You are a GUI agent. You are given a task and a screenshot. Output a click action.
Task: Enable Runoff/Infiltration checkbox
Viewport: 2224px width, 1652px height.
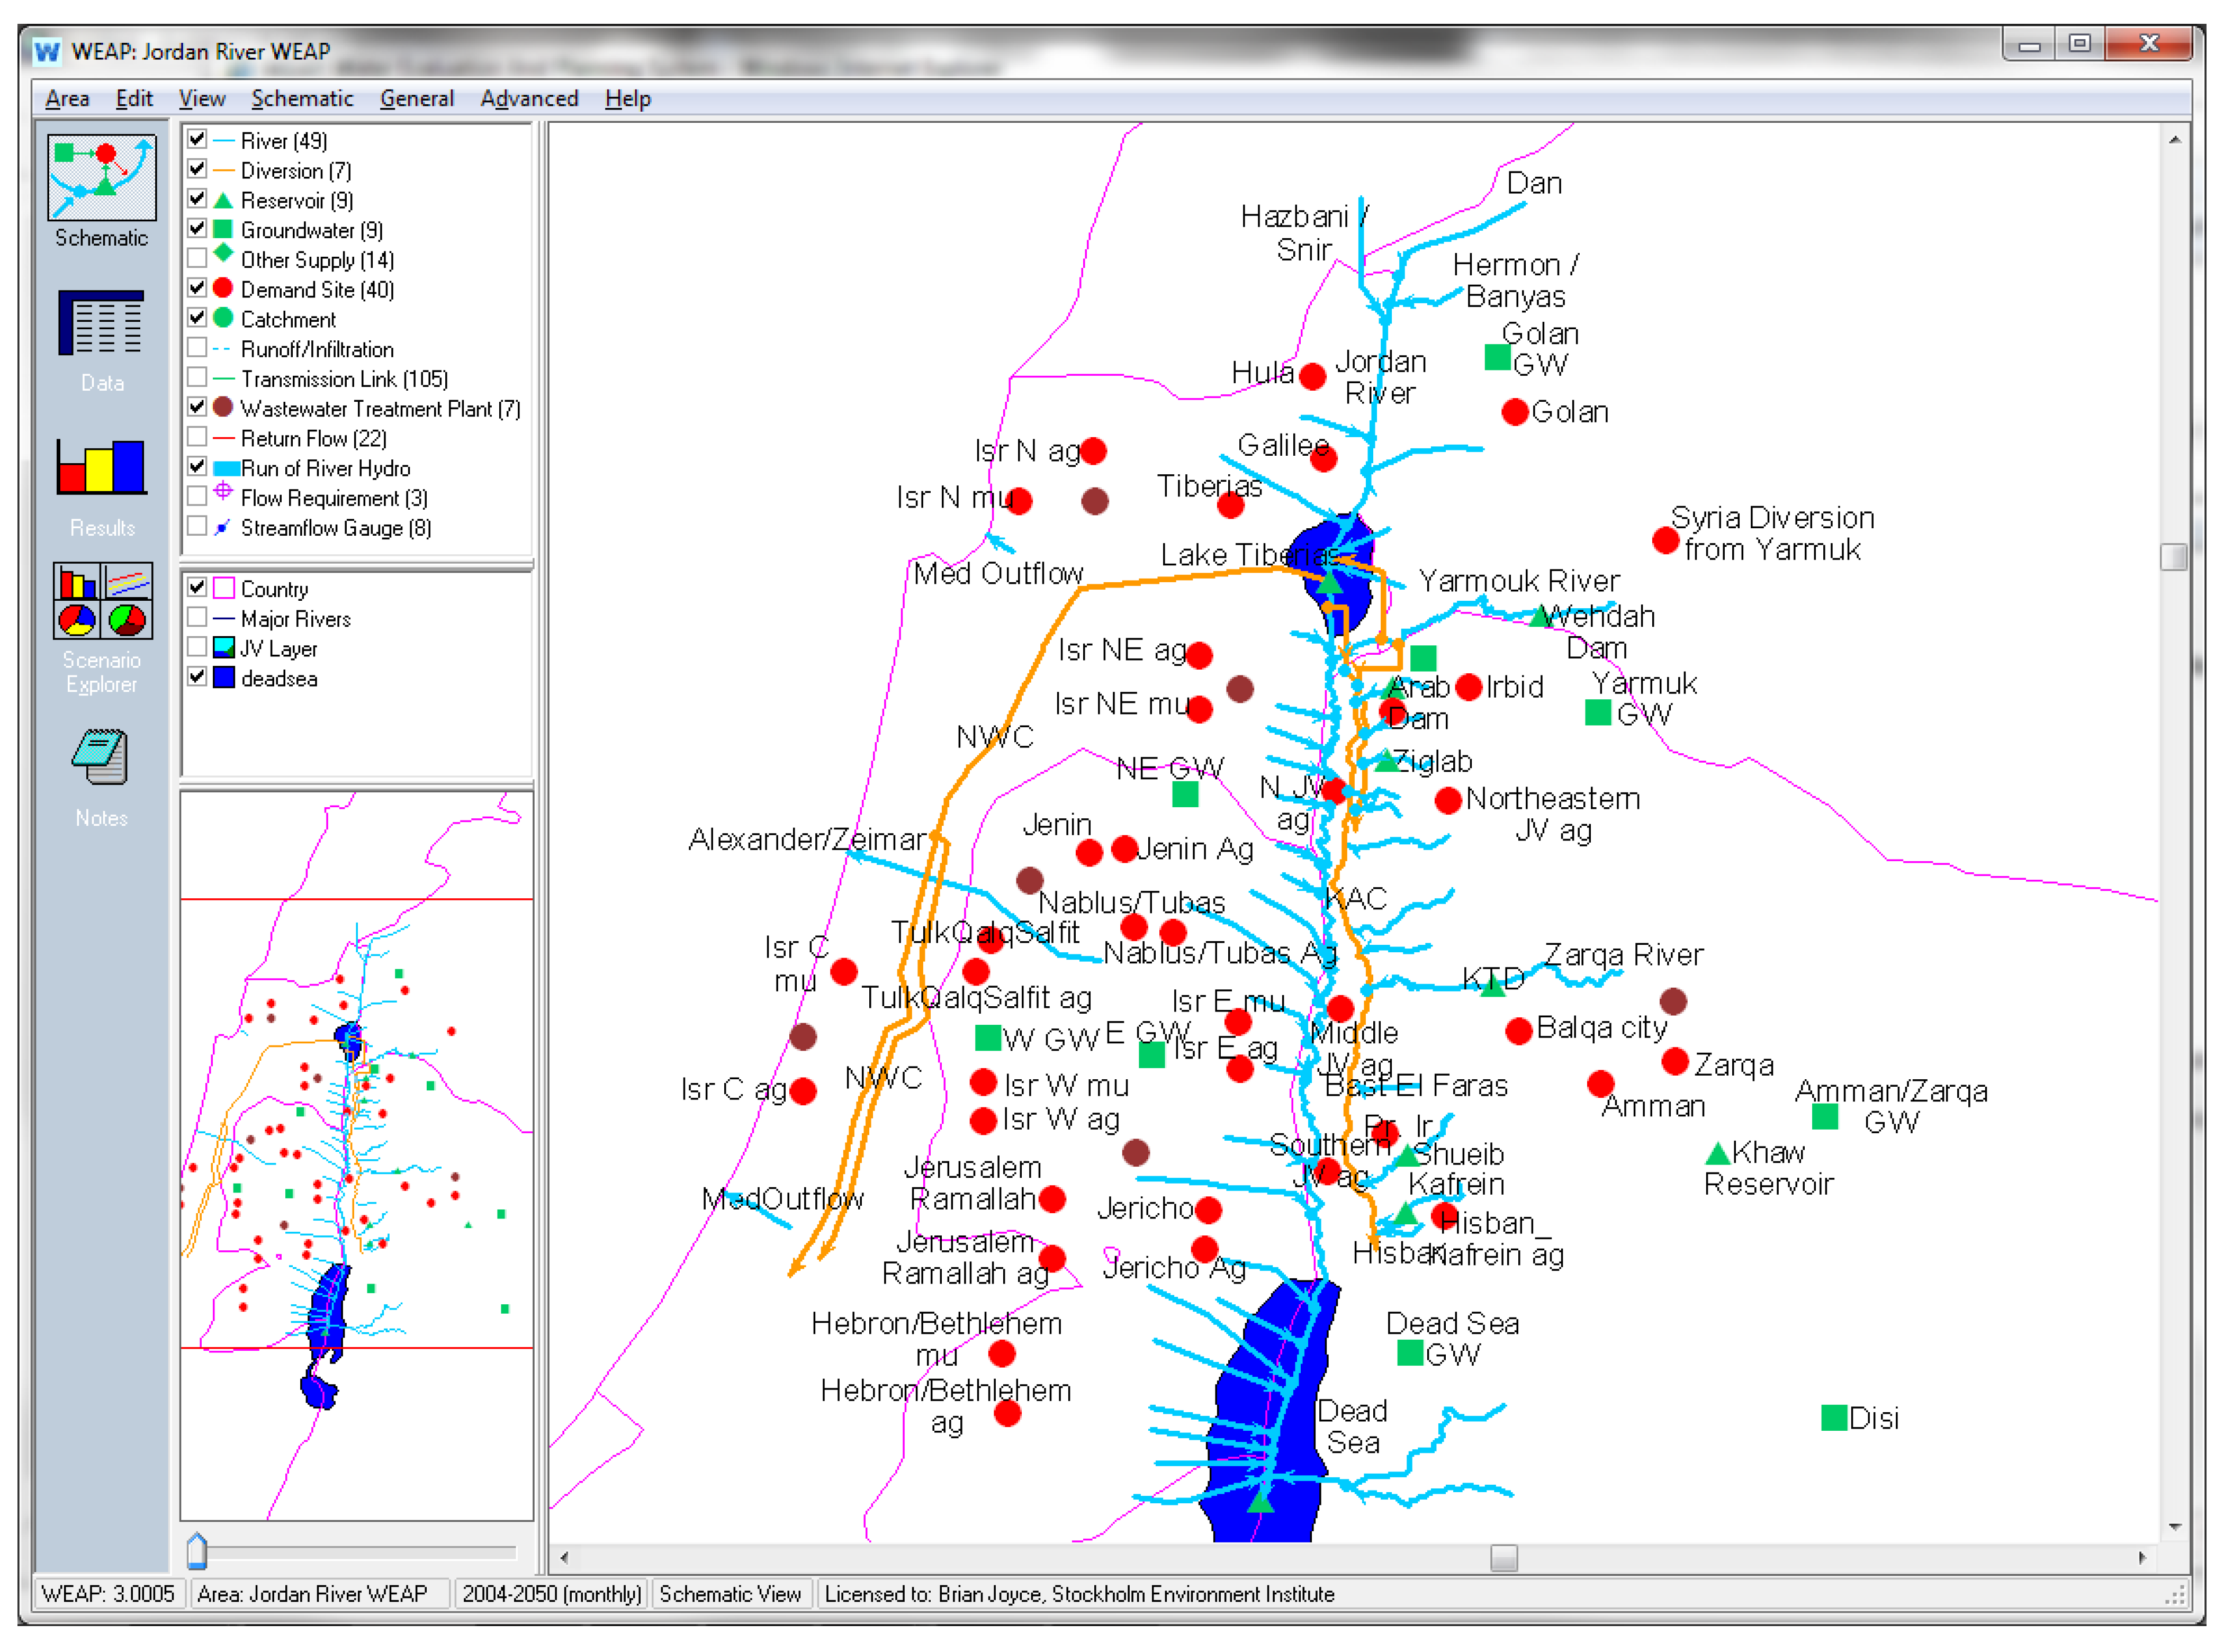197,348
